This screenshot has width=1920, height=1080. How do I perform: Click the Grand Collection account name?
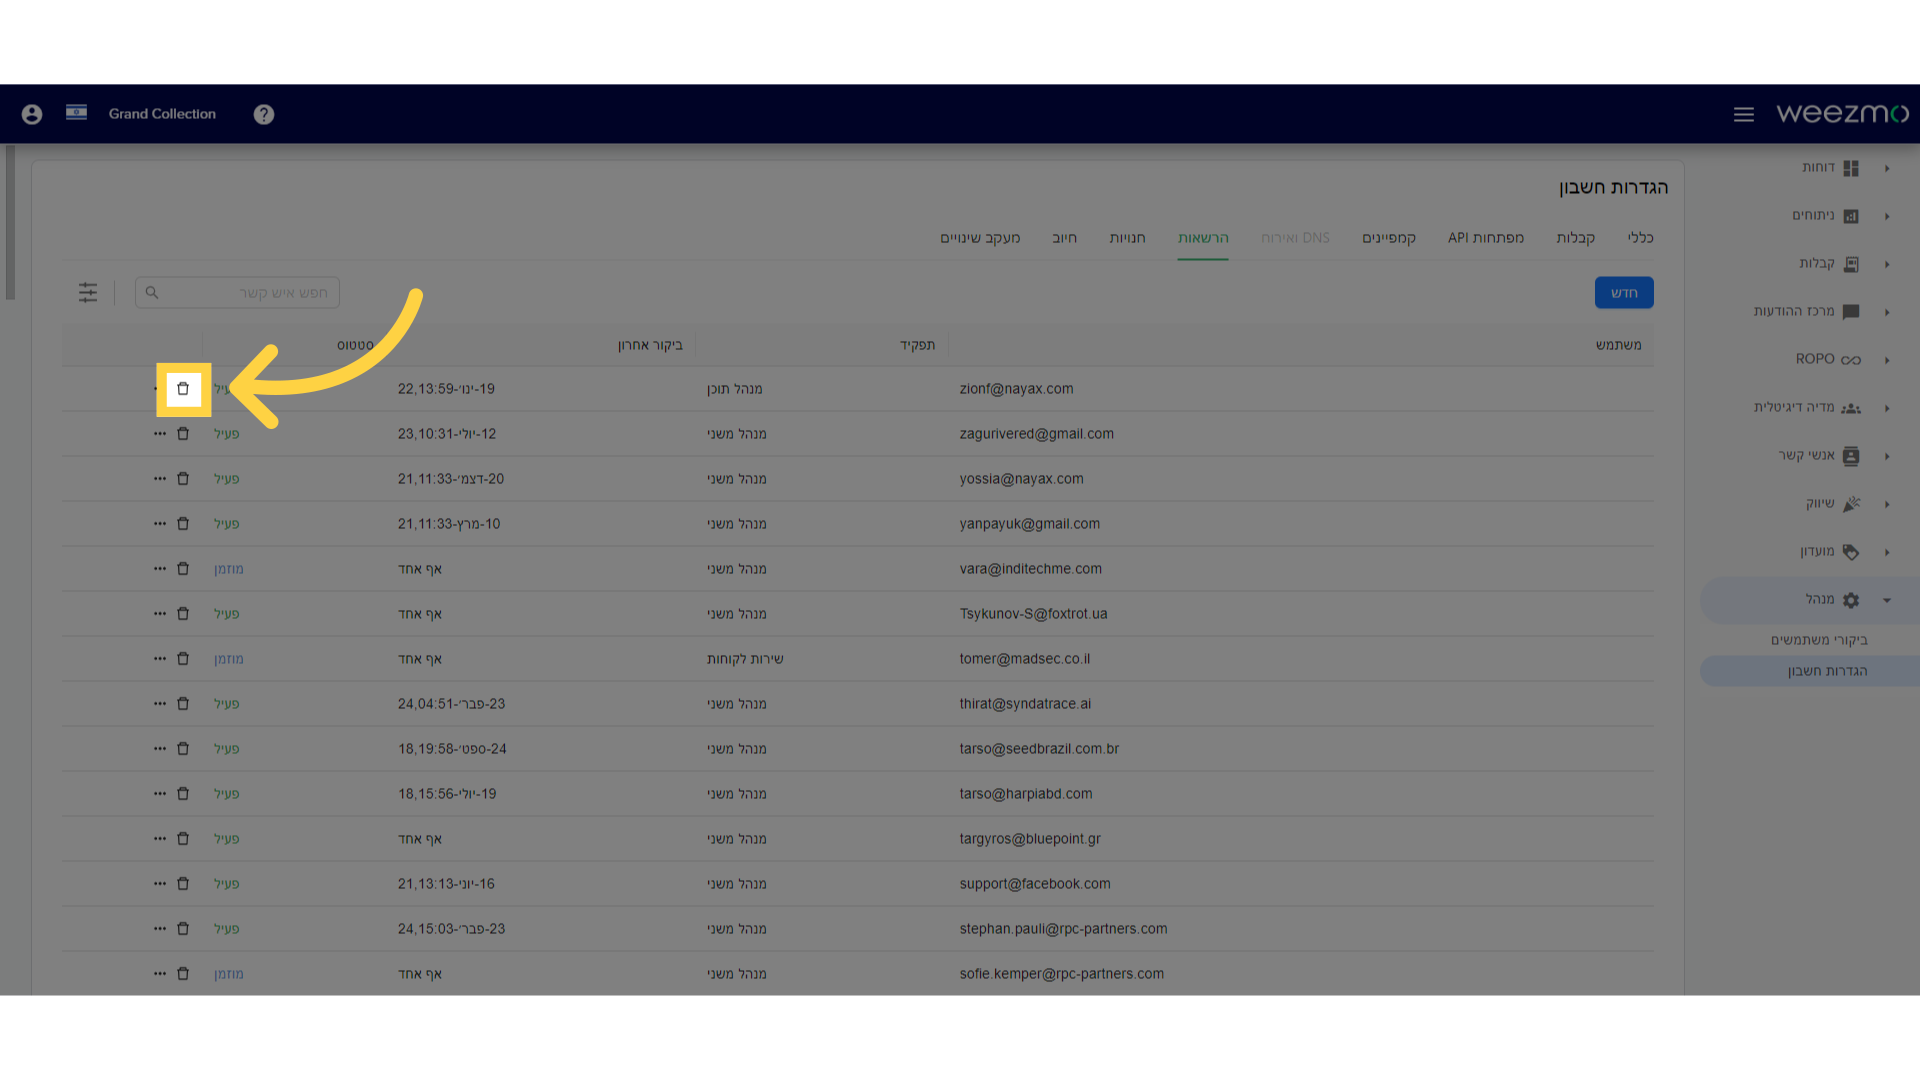(x=162, y=114)
